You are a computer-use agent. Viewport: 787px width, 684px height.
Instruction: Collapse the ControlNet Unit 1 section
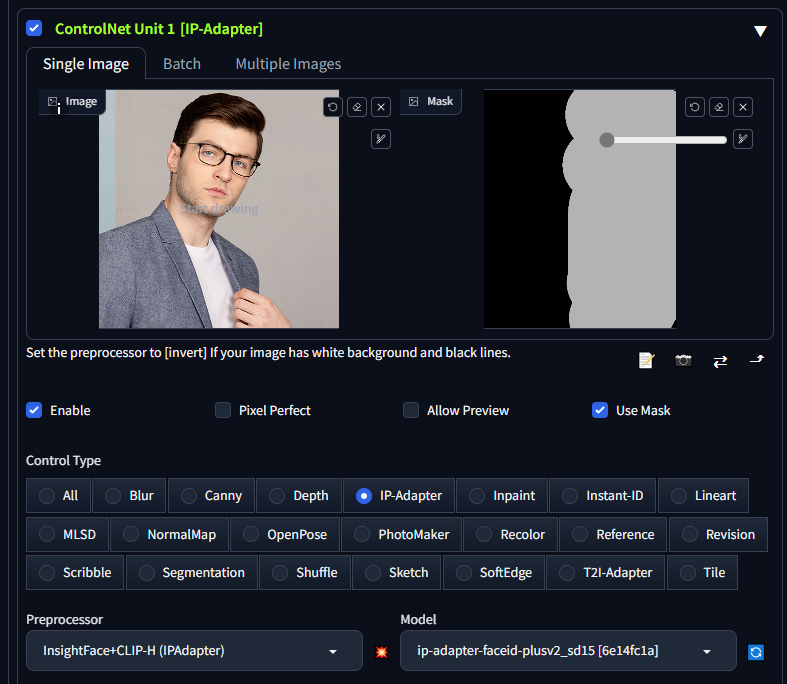pos(760,30)
